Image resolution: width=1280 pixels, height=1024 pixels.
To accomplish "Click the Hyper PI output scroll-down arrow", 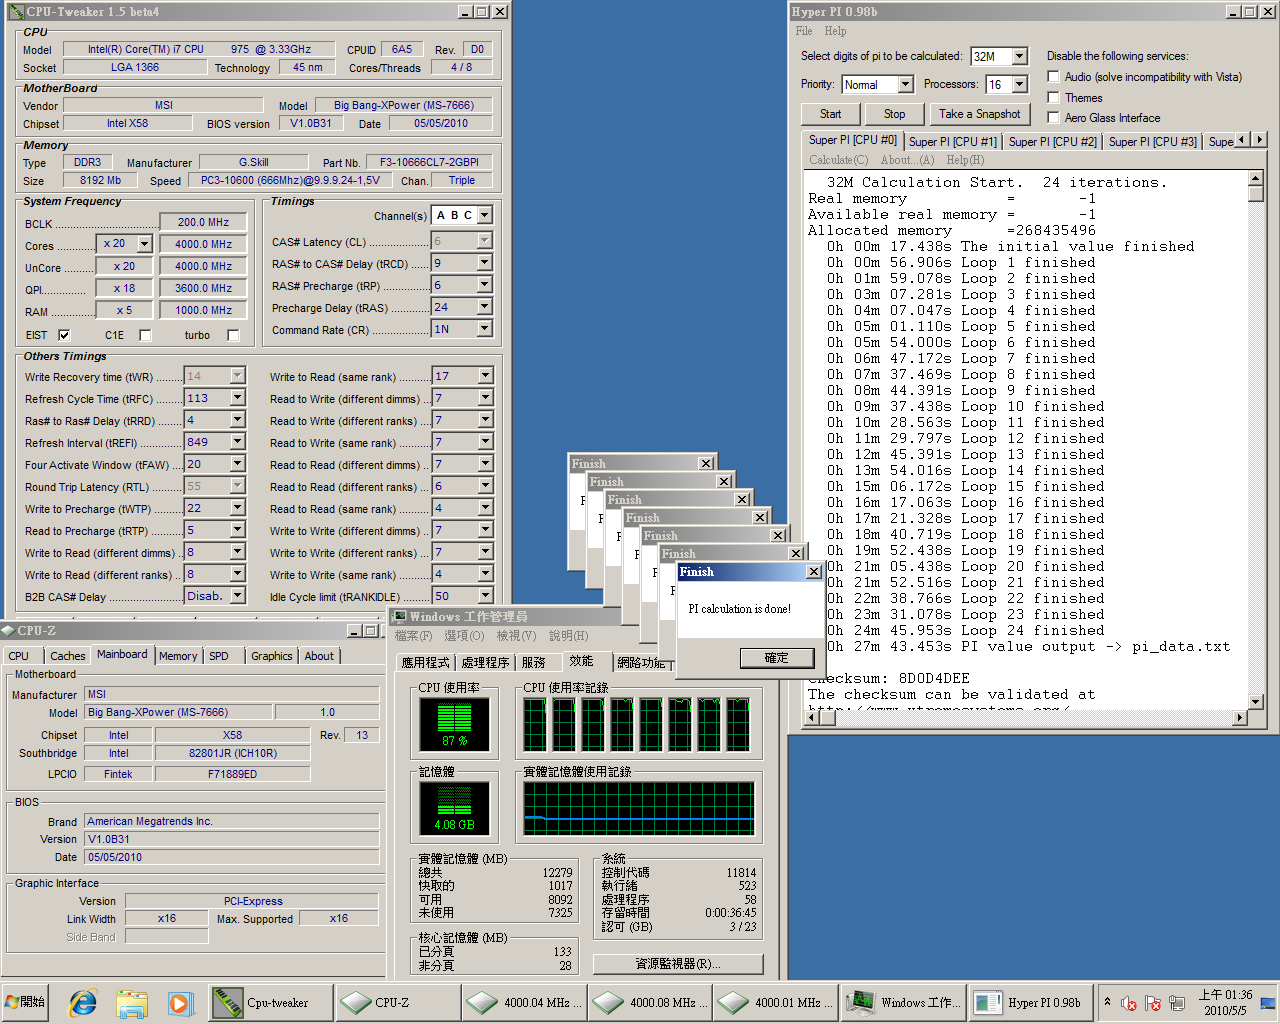I will coord(1256,702).
